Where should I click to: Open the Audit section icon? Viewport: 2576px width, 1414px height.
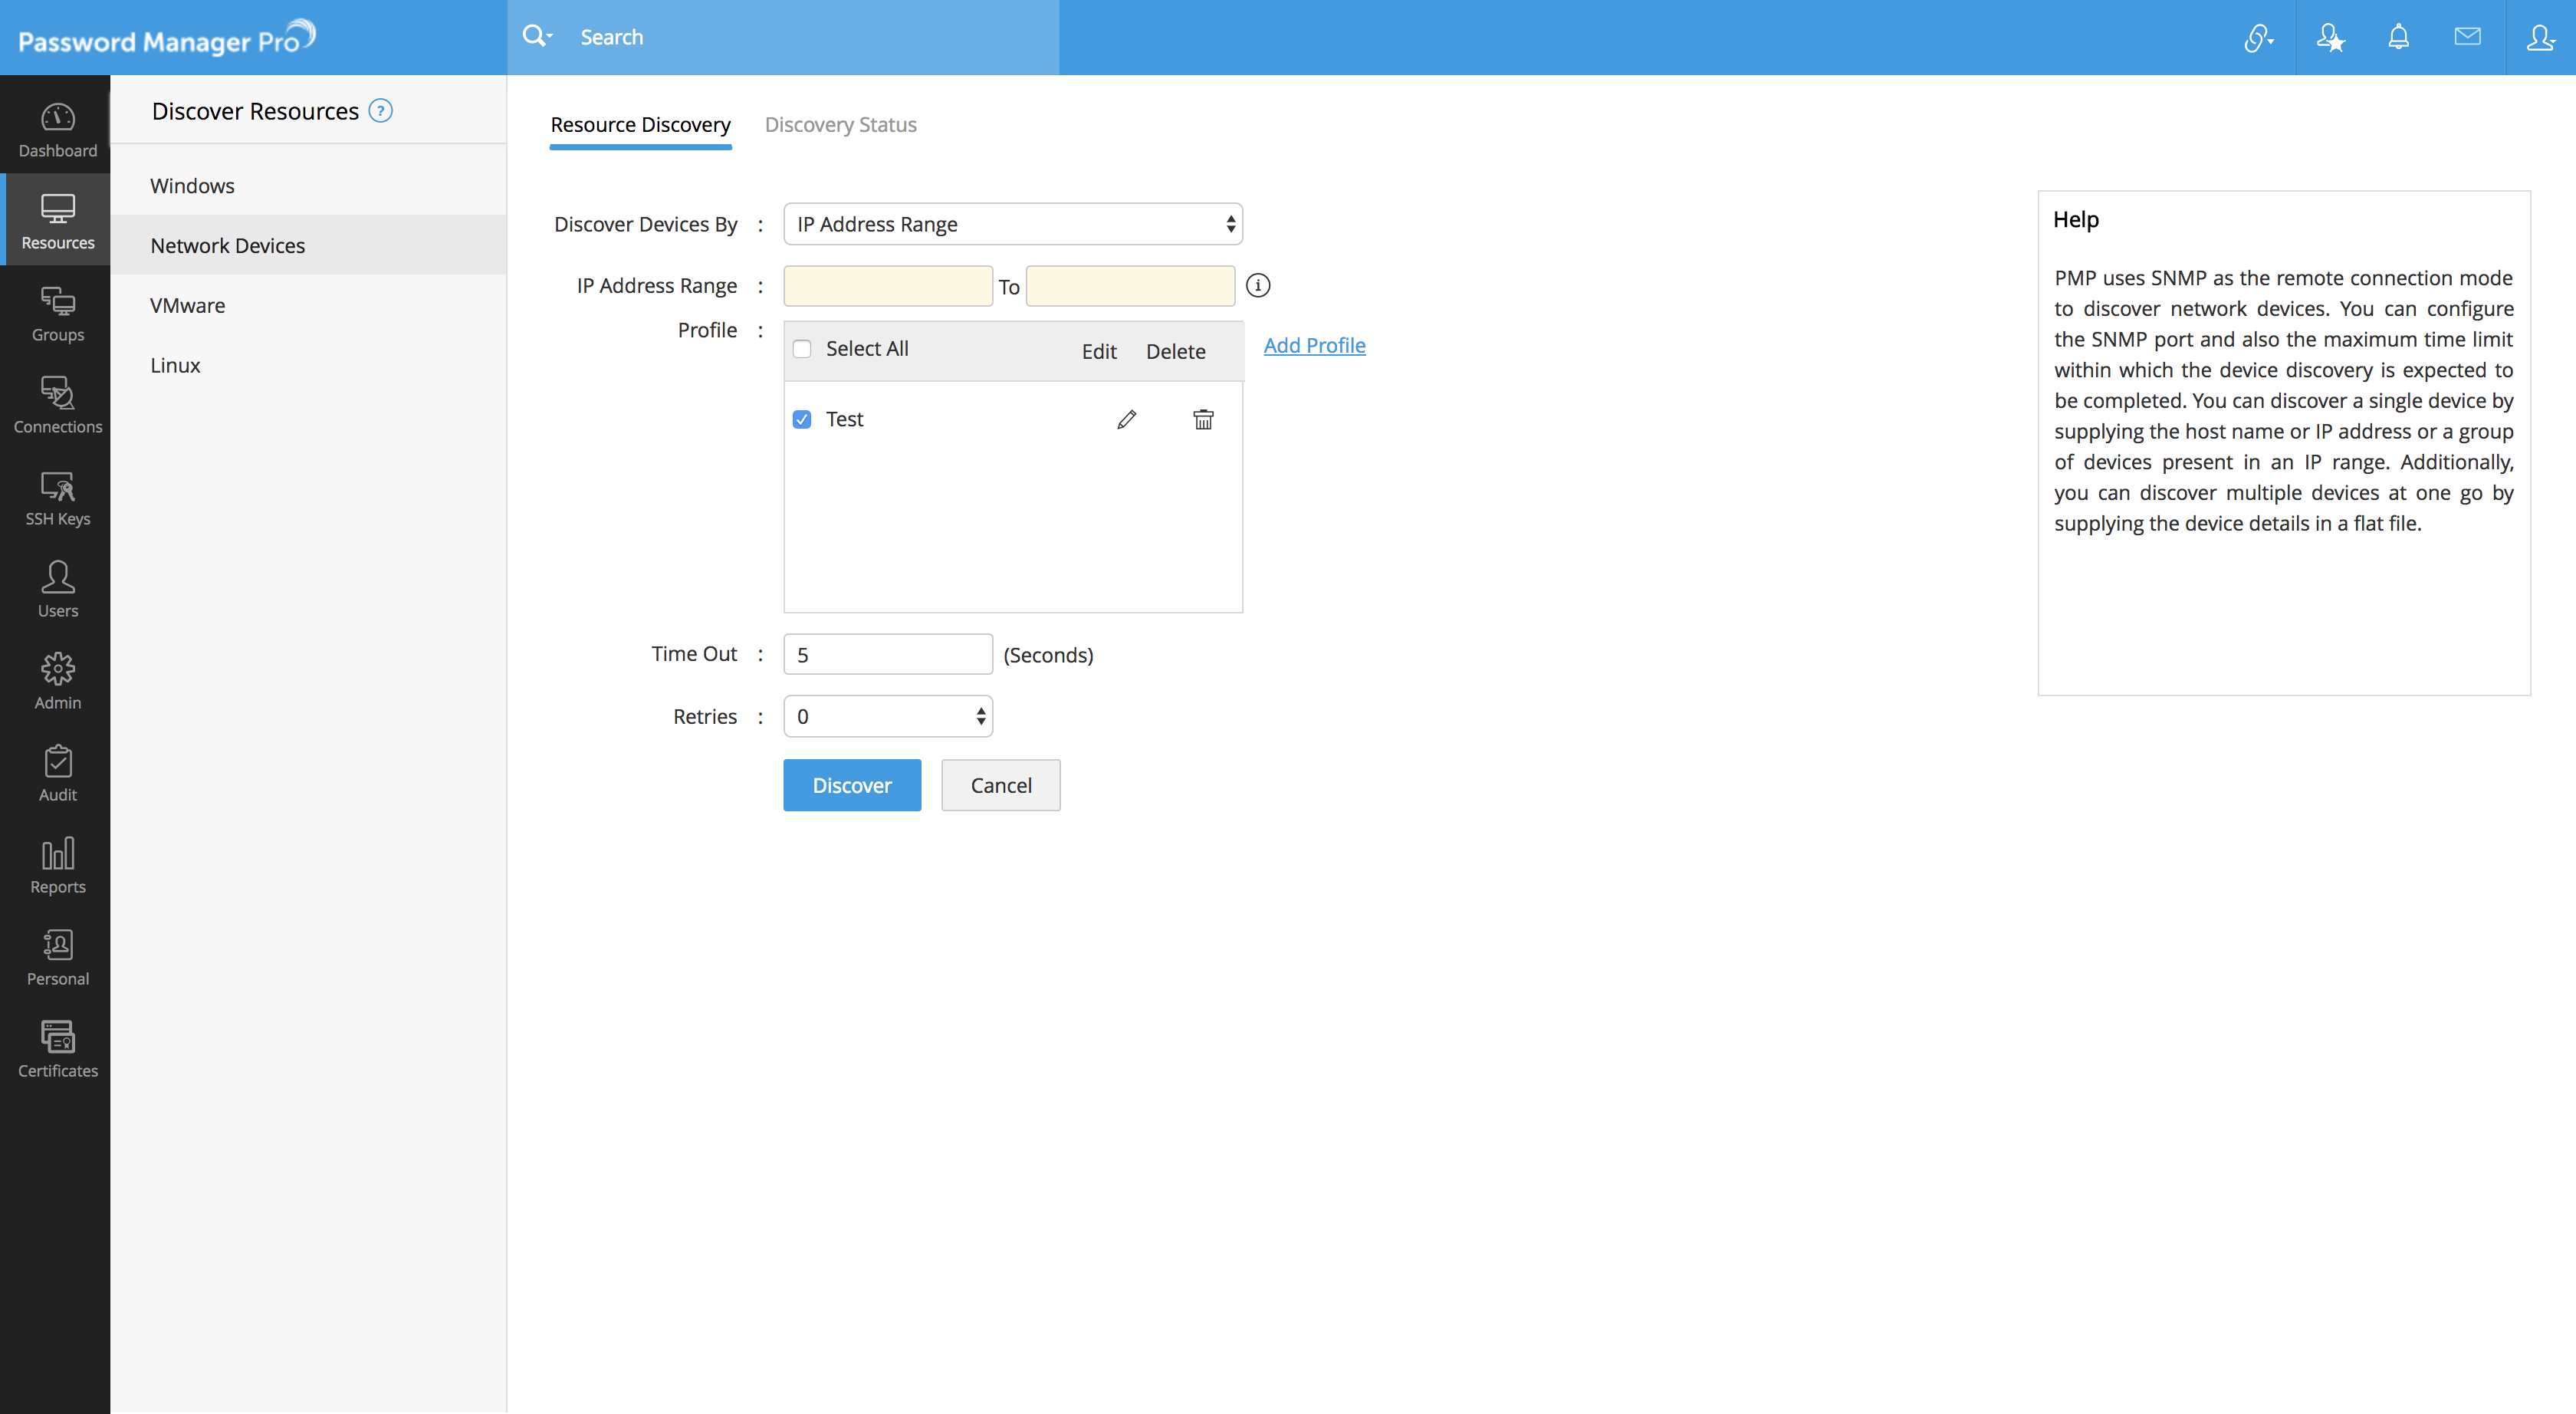(x=57, y=773)
